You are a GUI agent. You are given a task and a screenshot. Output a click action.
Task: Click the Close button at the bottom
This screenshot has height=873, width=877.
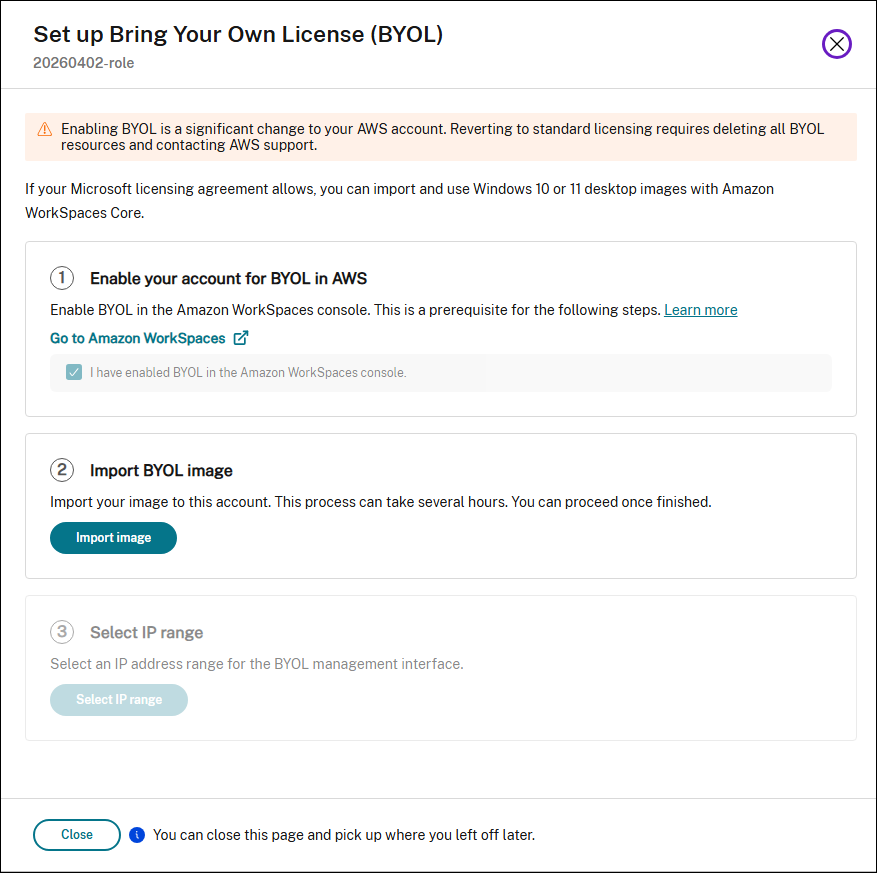point(77,834)
